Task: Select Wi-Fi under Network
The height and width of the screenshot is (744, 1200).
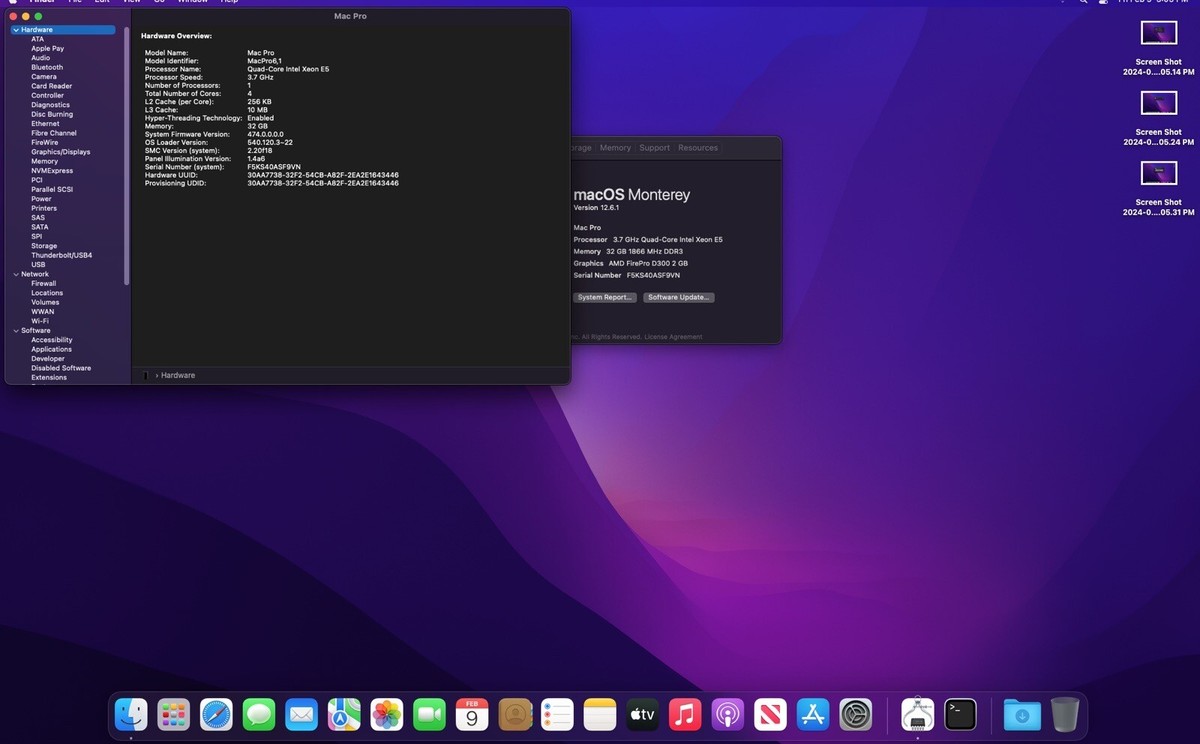Action: tap(40, 321)
